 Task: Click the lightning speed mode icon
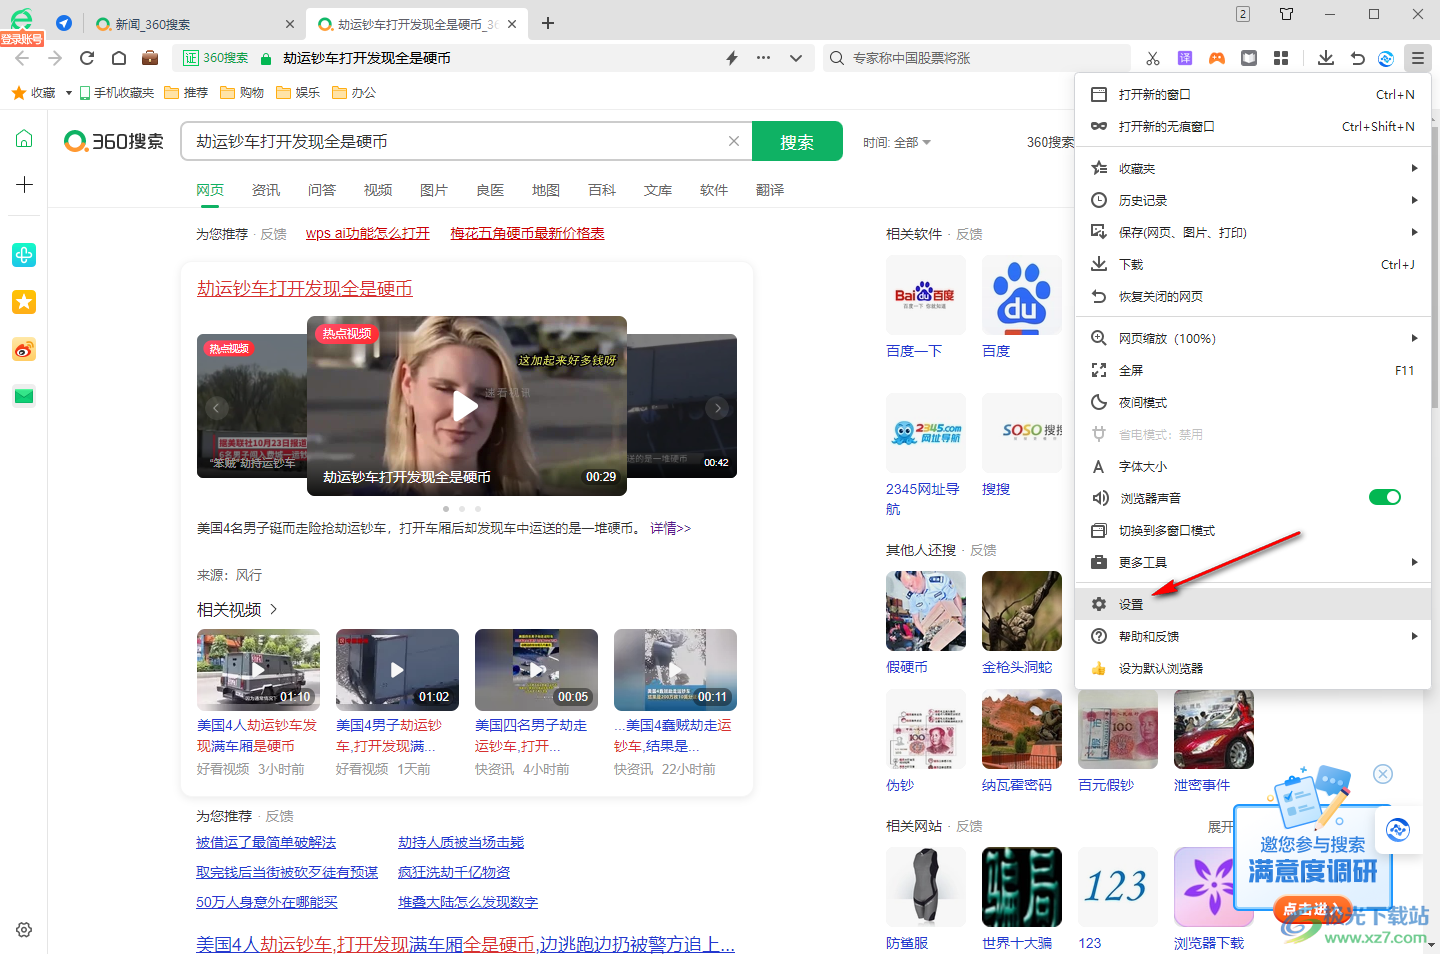pyautogui.click(x=732, y=58)
